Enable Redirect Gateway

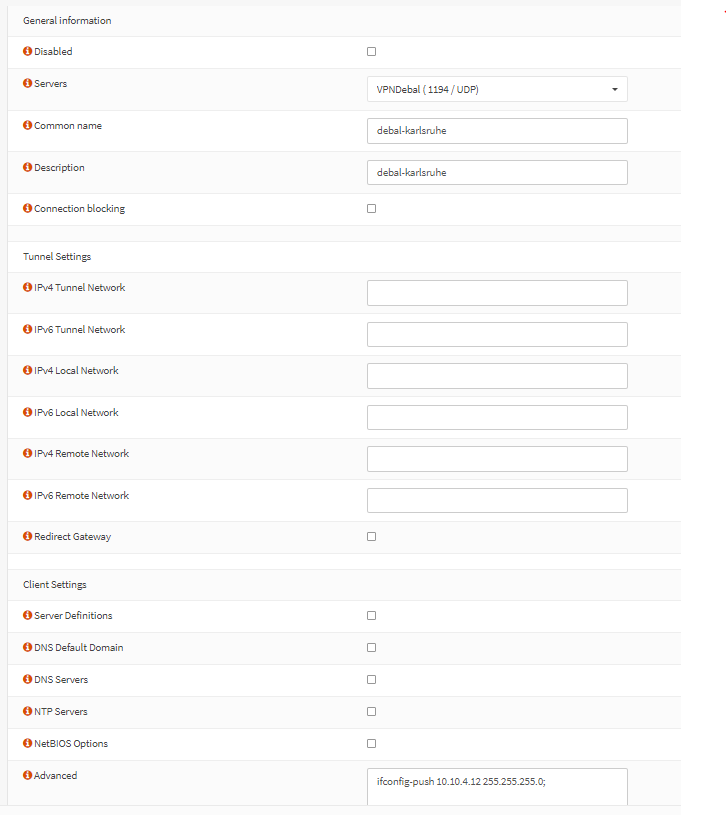point(371,536)
